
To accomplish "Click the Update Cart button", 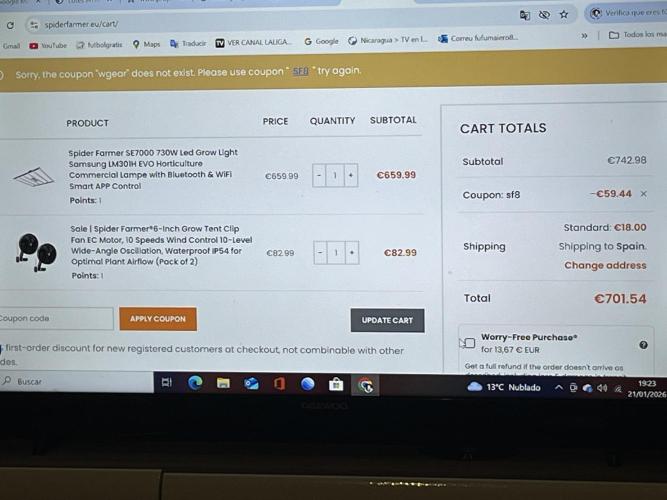I will click(387, 320).
